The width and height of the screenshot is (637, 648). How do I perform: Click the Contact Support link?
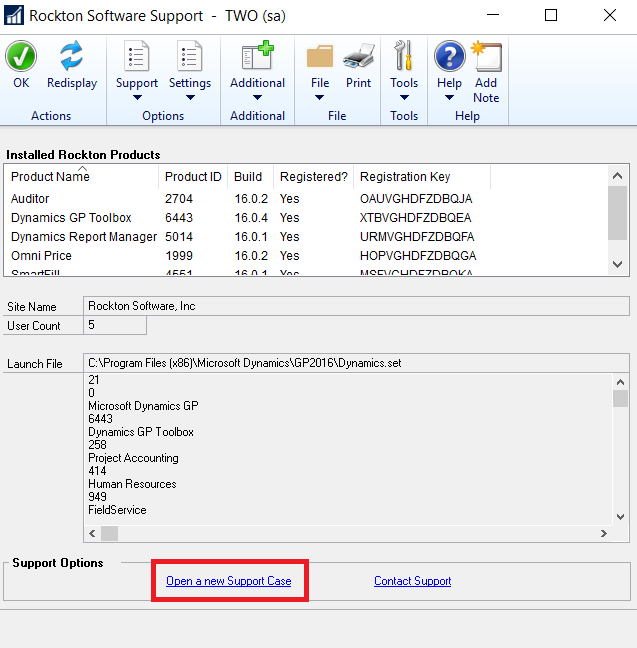point(413,581)
